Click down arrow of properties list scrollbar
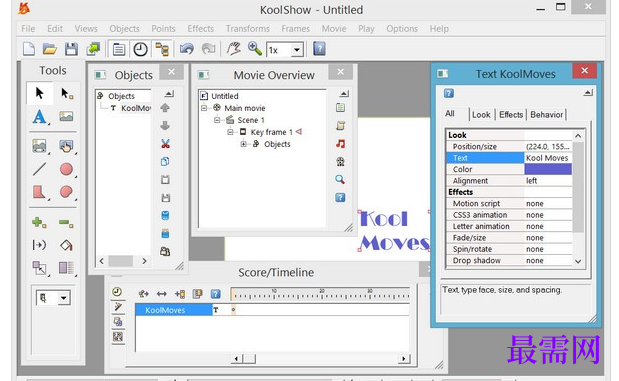This screenshot has width=619, height=381. click(578, 261)
